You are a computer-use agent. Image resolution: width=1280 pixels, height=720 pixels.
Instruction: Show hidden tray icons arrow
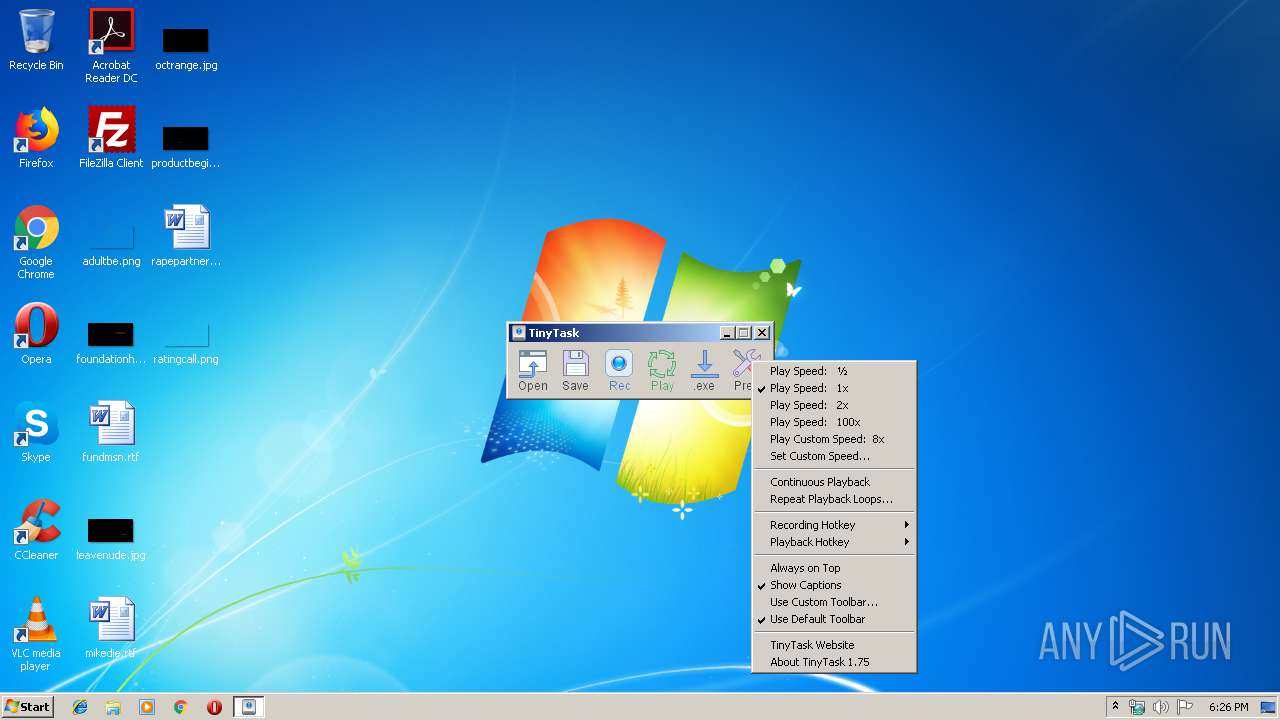pos(1115,707)
